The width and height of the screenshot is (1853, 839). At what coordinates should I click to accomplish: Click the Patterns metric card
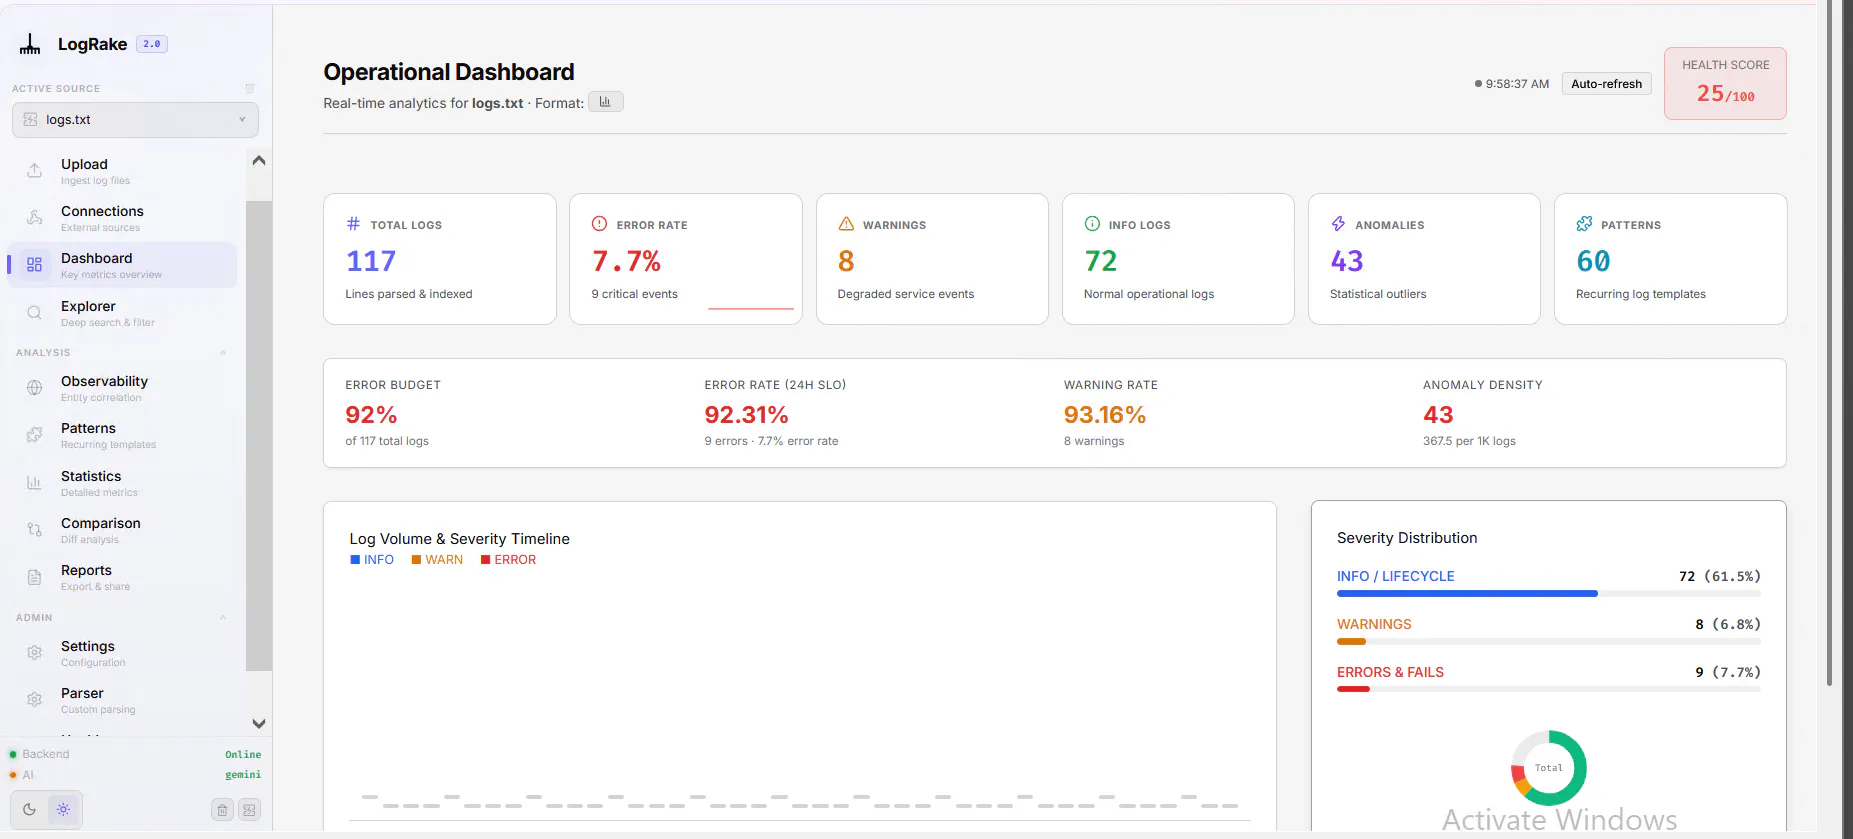pyautogui.click(x=1670, y=259)
